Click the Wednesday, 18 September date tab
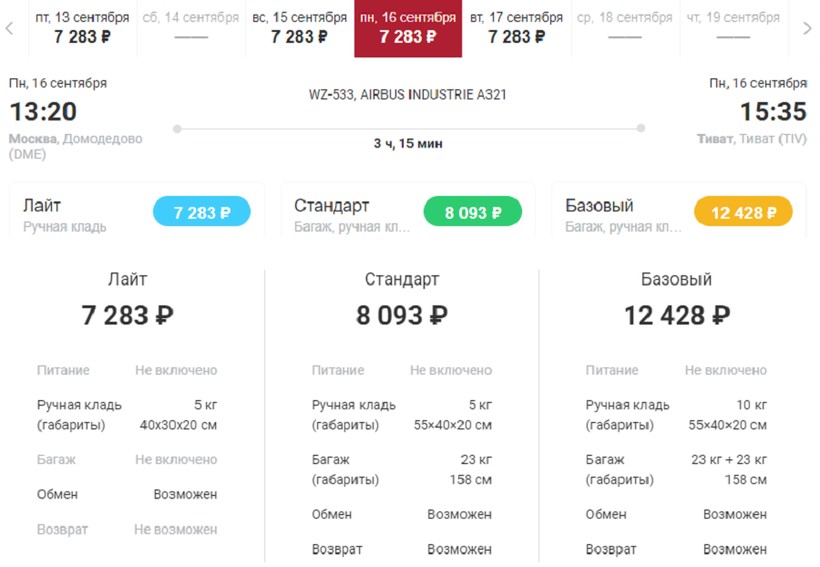This screenshot has width=820, height=567. (x=625, y=28)
